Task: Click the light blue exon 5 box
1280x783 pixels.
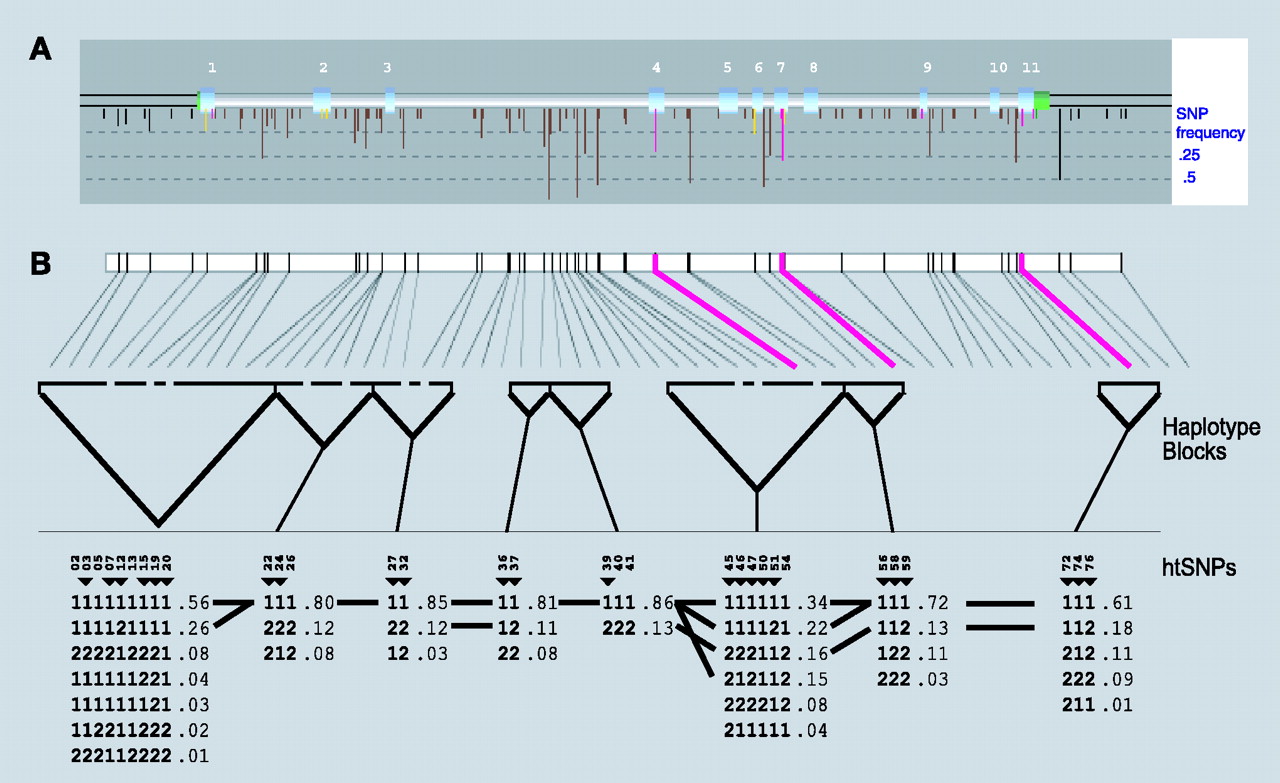Action: point(729,100)
